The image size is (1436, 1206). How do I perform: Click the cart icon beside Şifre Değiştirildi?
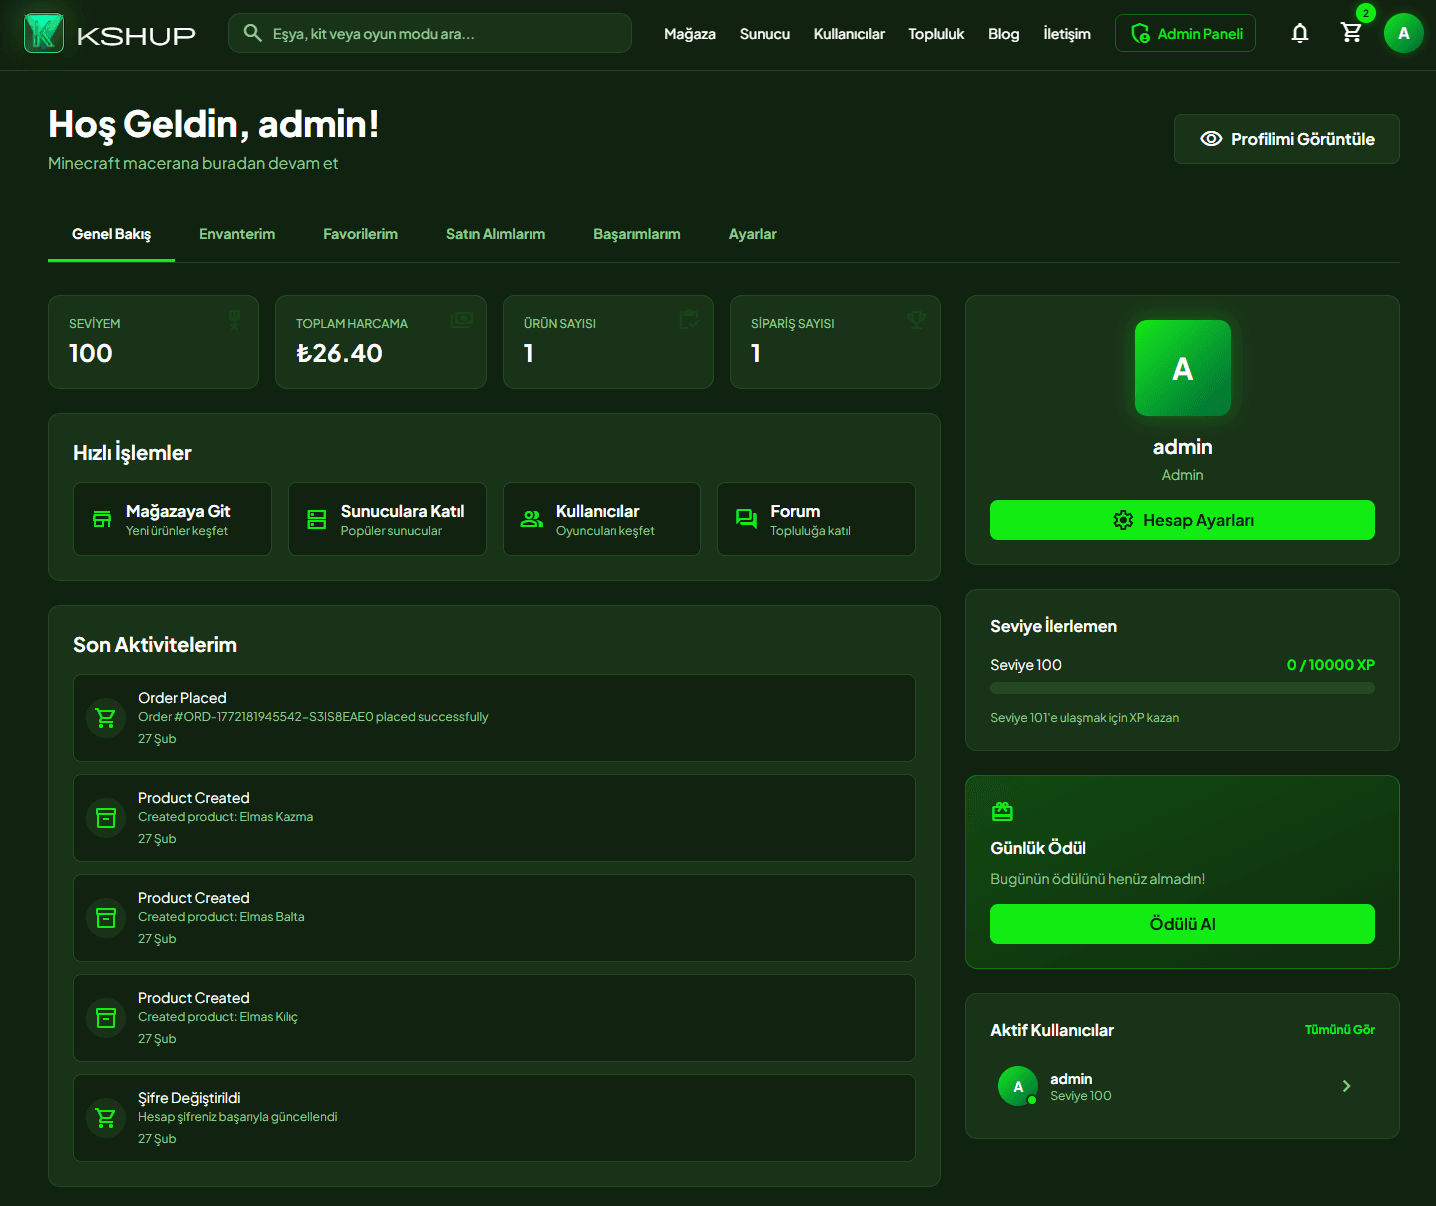coord(106,1118)
